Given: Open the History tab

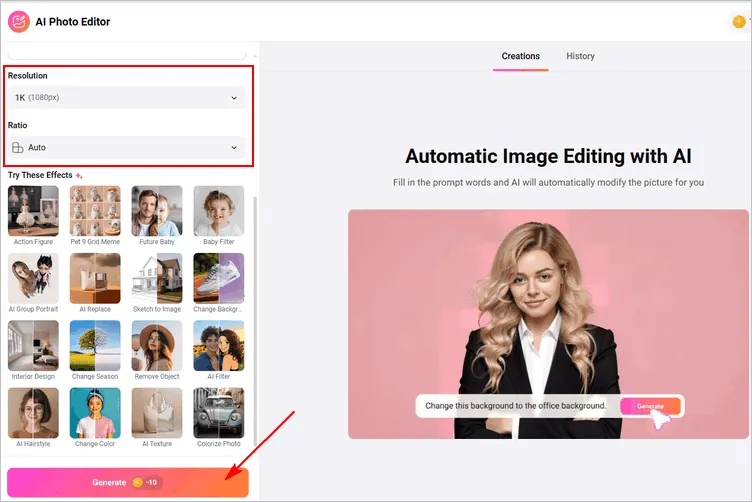Looking at the screenshot, I should (580, 56).
